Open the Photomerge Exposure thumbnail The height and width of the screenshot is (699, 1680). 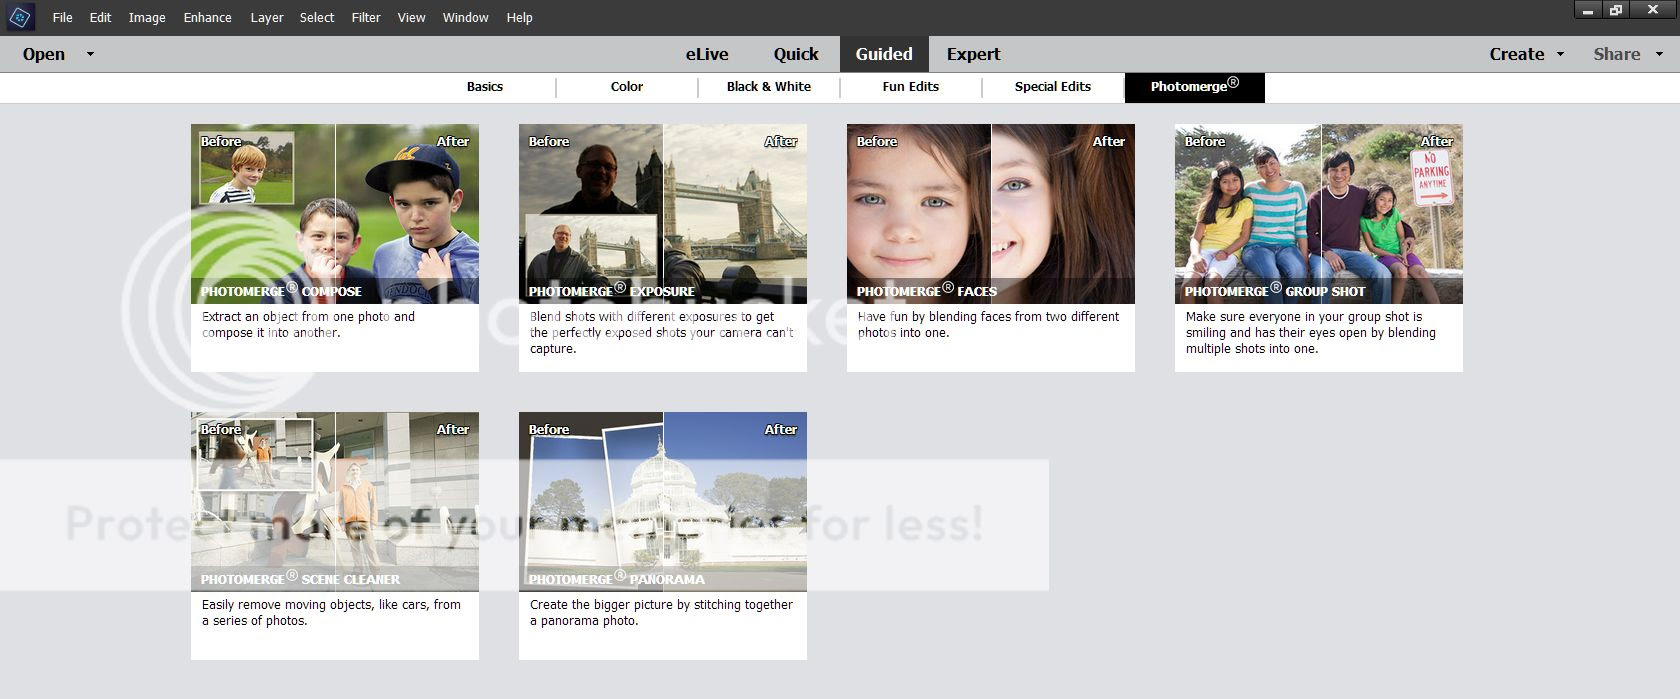pos(663,214)
